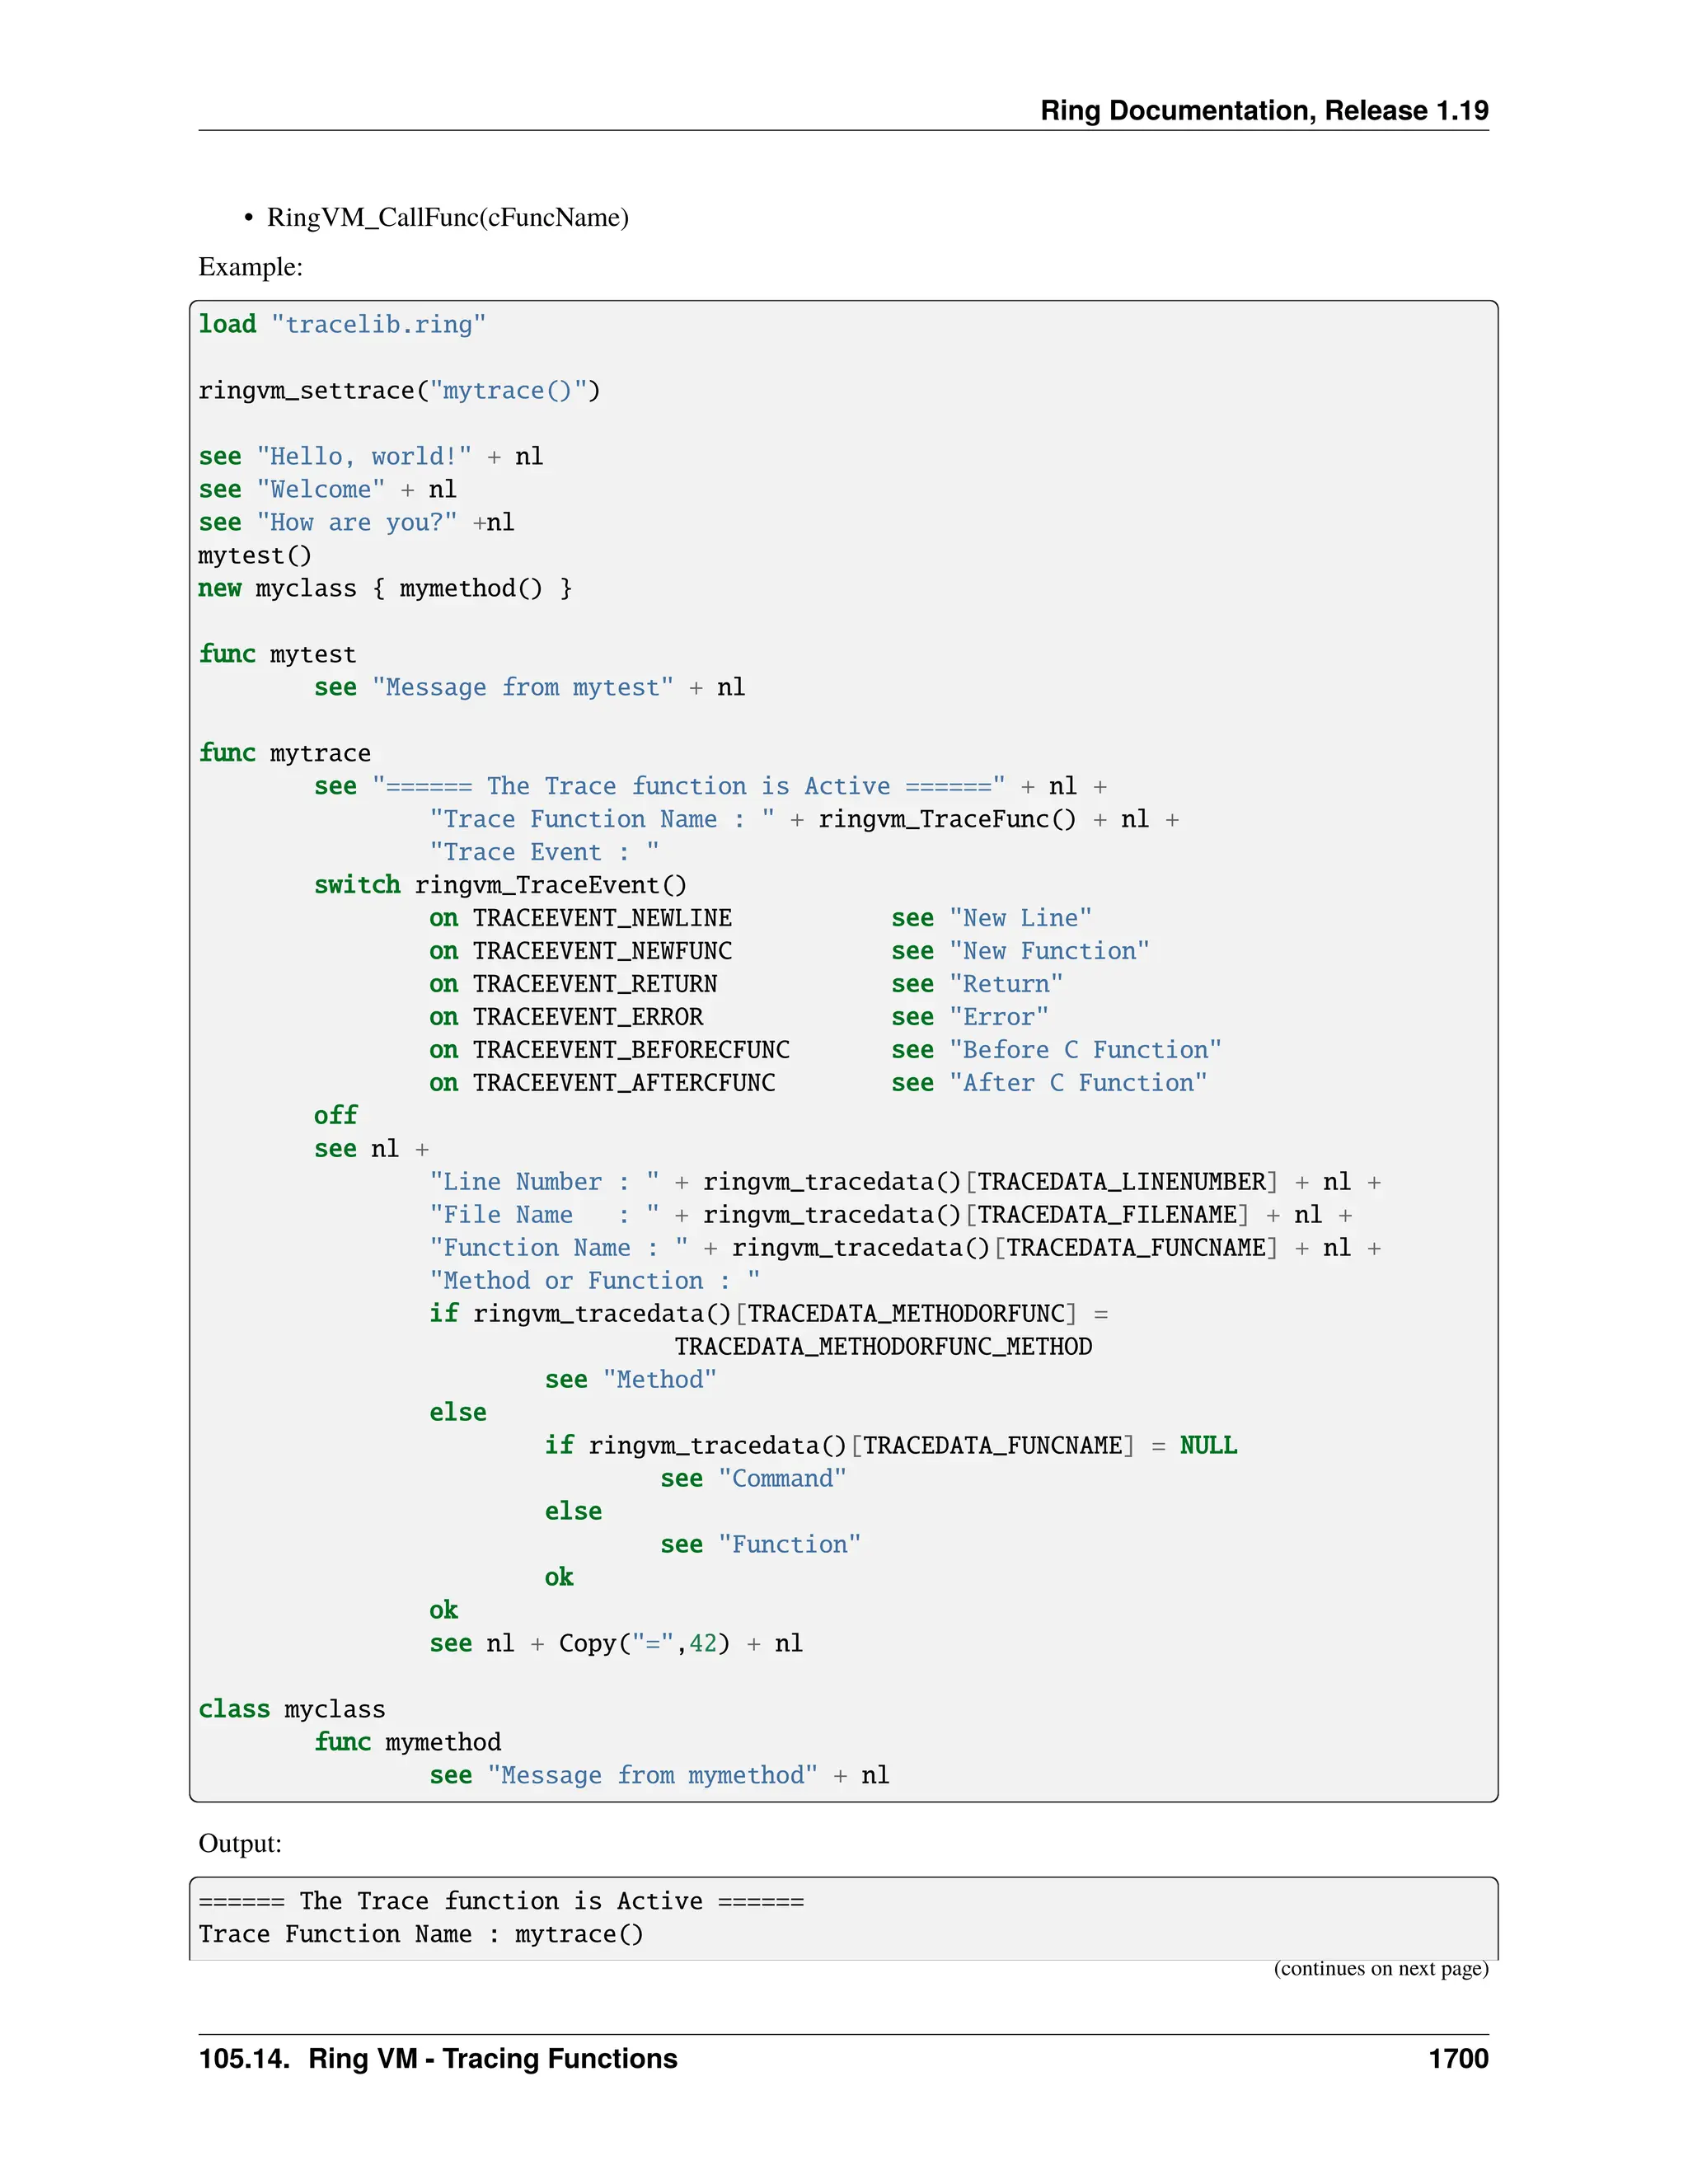Click the line see "Method"
Screen dimensions: 1688x2184
[631, 1380]
